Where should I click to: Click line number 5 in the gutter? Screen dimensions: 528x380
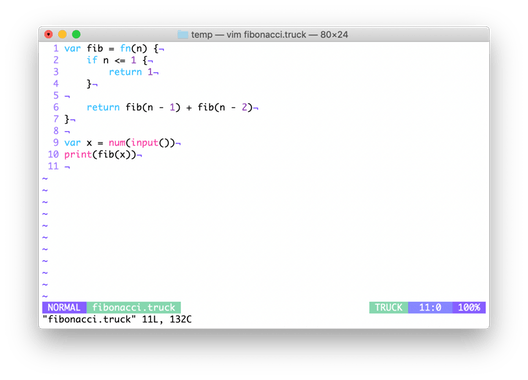pos(56,96)
